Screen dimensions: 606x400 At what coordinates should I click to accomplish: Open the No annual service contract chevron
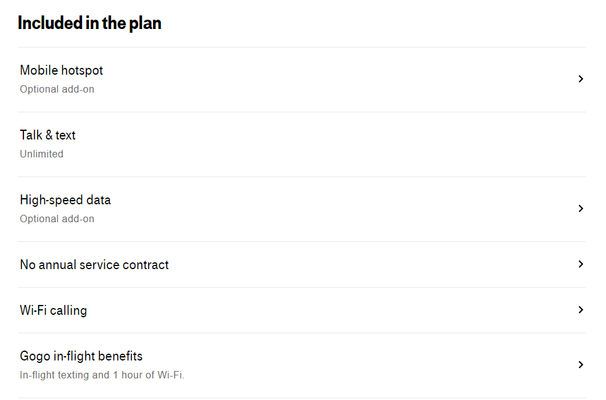580,264
